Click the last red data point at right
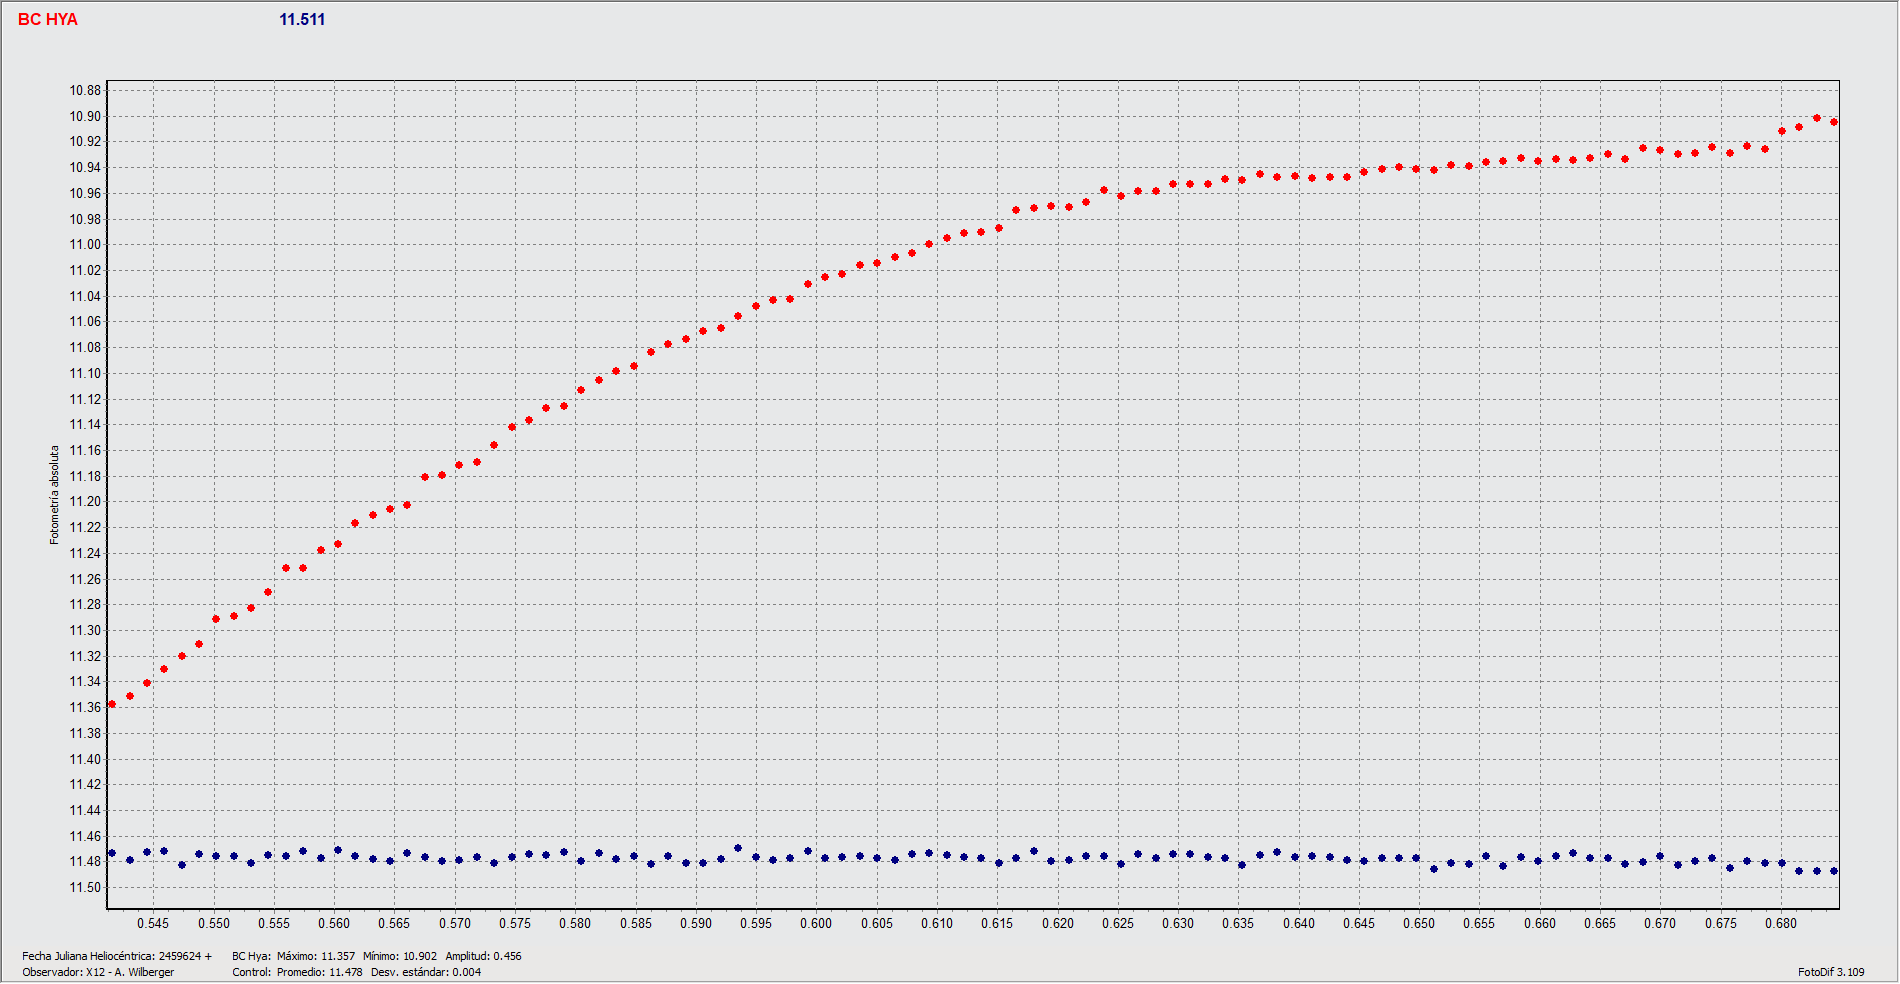1900x984 pixels. [1834, 122]
